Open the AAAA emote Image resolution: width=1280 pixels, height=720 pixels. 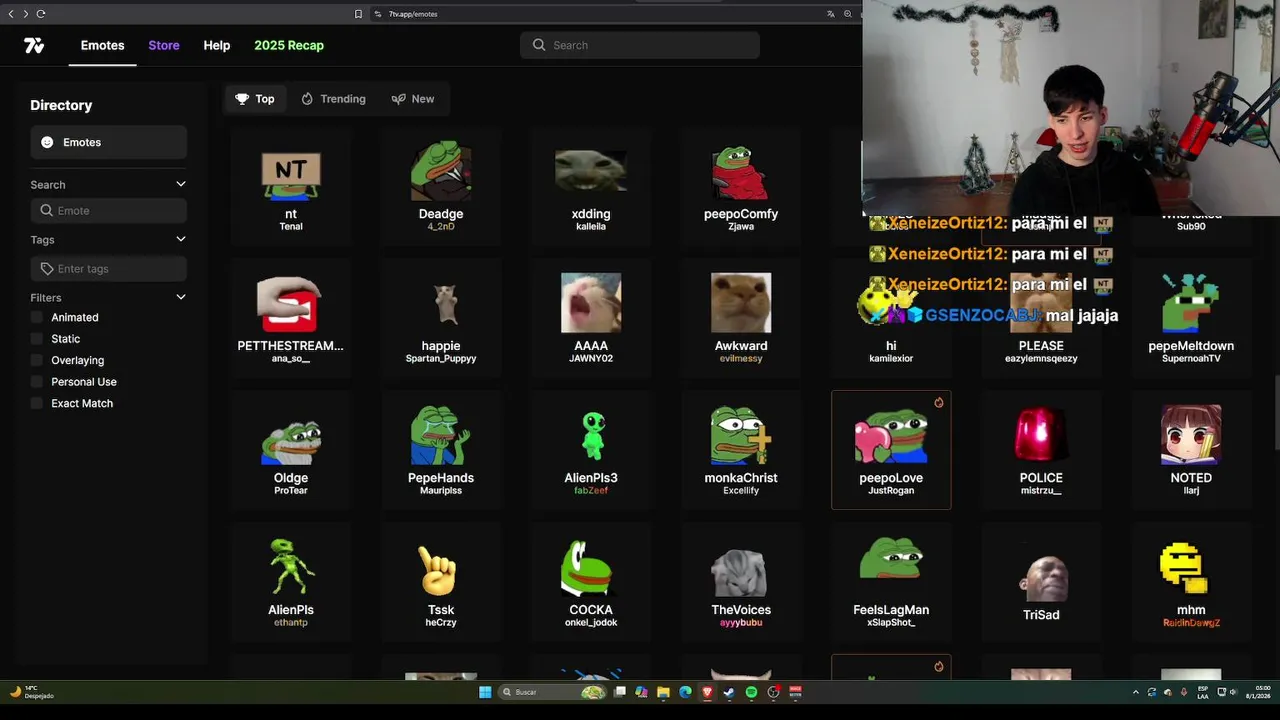[x=591, y=318]
